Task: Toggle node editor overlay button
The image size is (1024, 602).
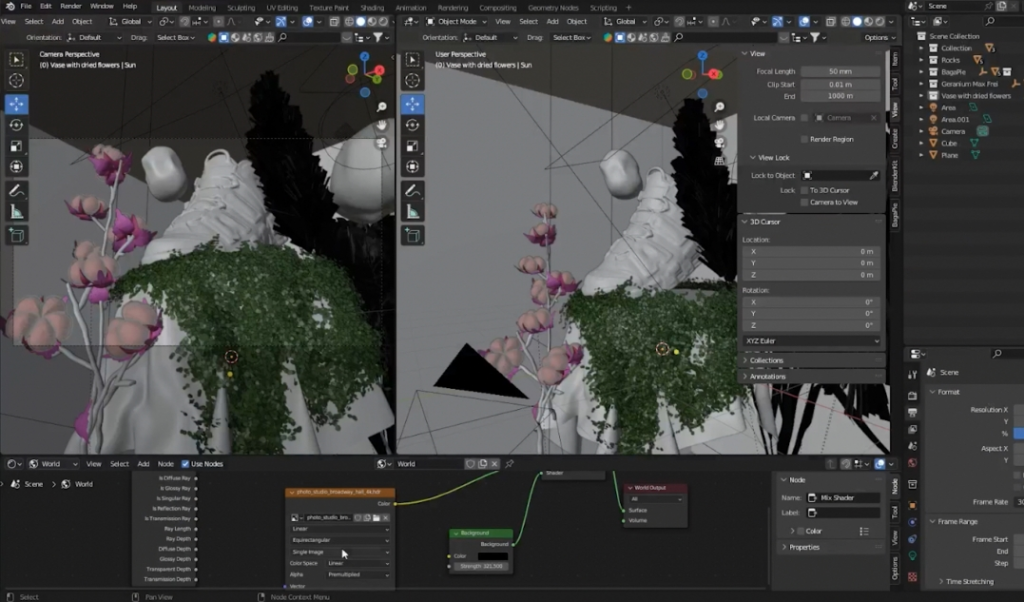Action: pyautogui.click(x=880, y=464)
